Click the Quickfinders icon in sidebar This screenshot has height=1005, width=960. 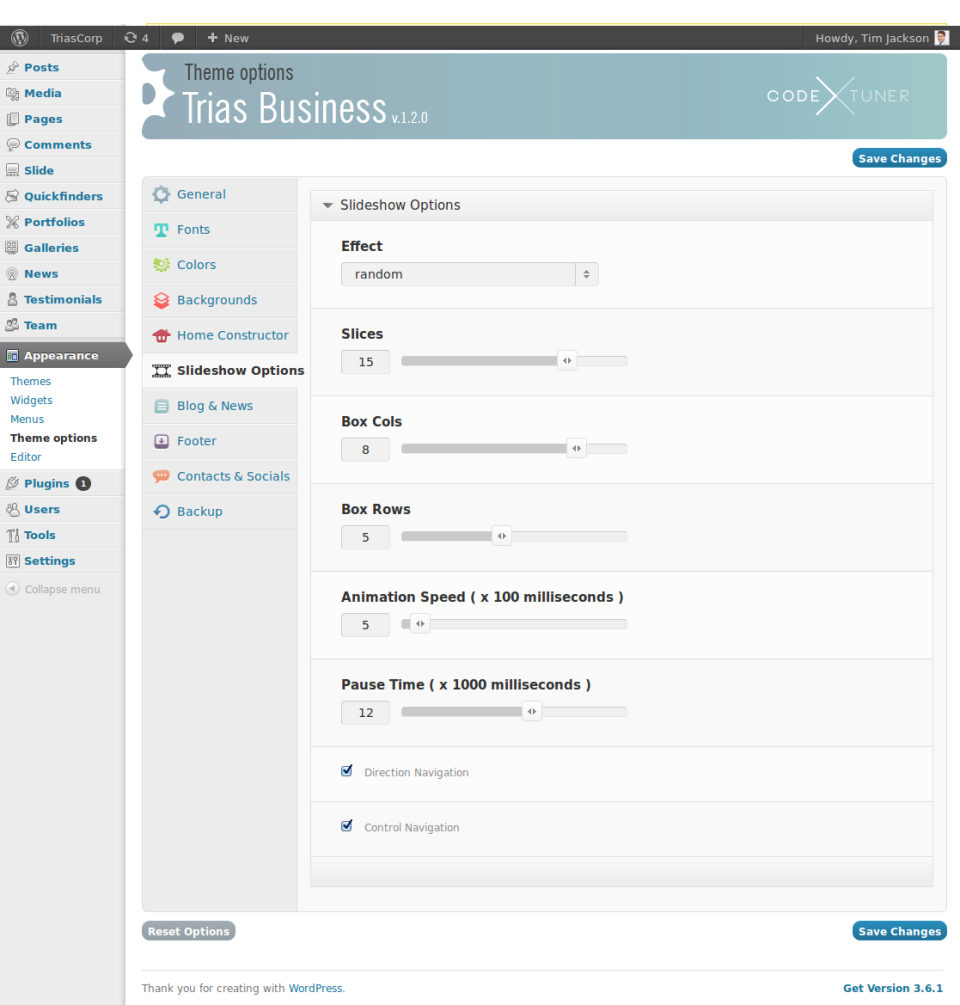[x=12, y=196]
